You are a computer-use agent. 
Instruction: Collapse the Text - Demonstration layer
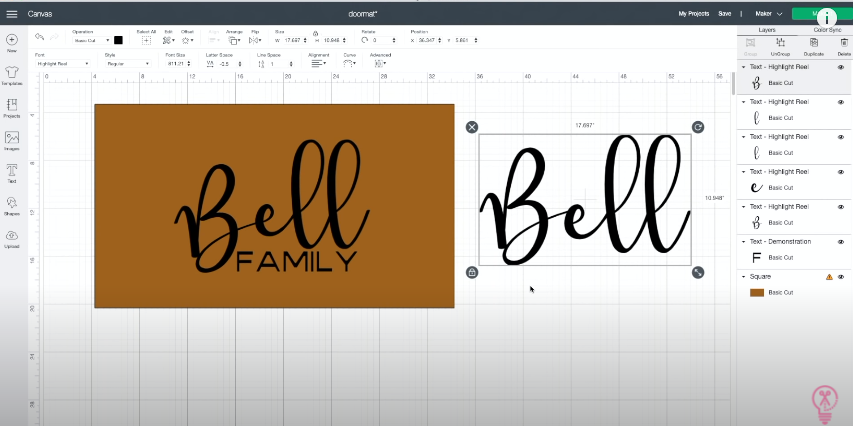tap(744, 242)
